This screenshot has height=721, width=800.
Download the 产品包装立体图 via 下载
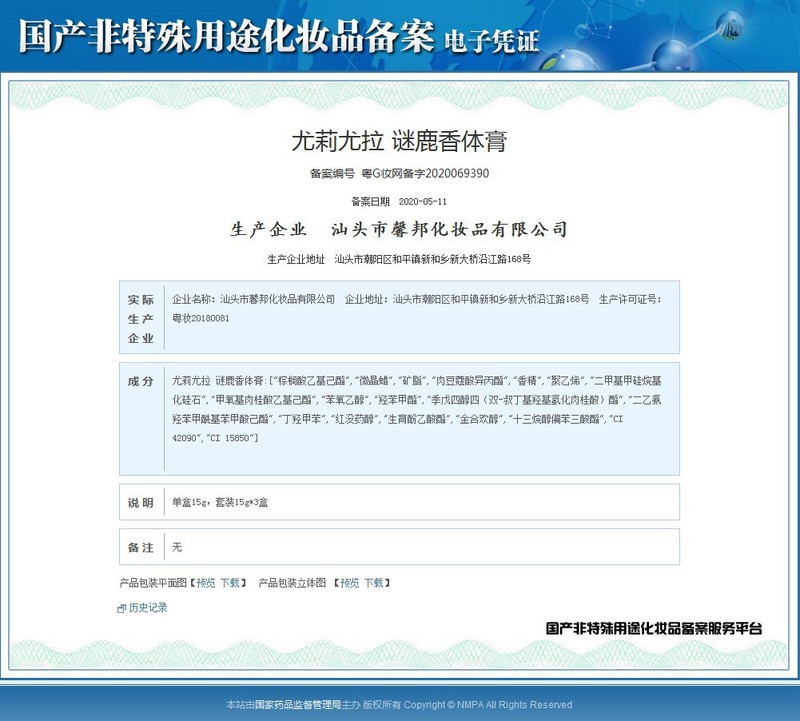pyautogui.click(x=373, y=583)
